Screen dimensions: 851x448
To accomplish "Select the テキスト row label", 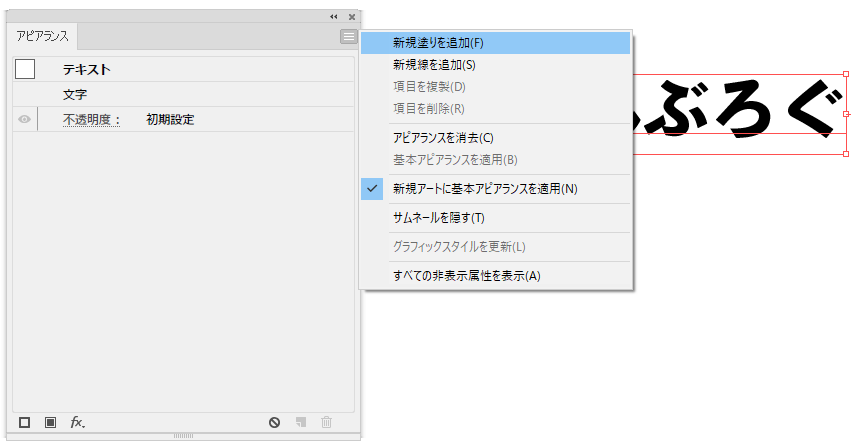I will click(87, 70).
